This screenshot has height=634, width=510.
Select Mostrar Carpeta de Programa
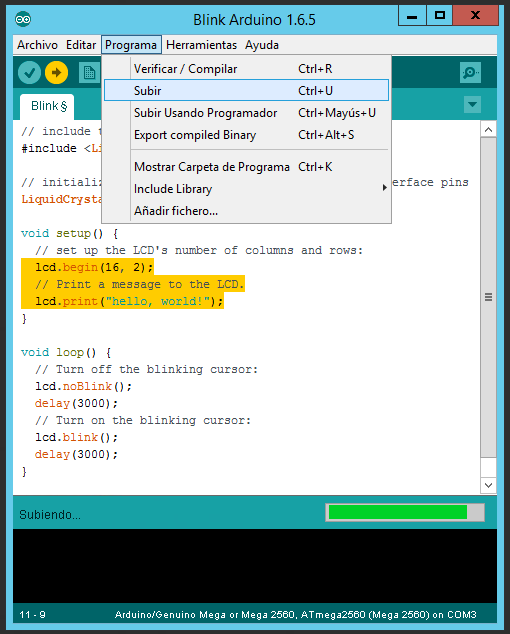click(246, 167)
